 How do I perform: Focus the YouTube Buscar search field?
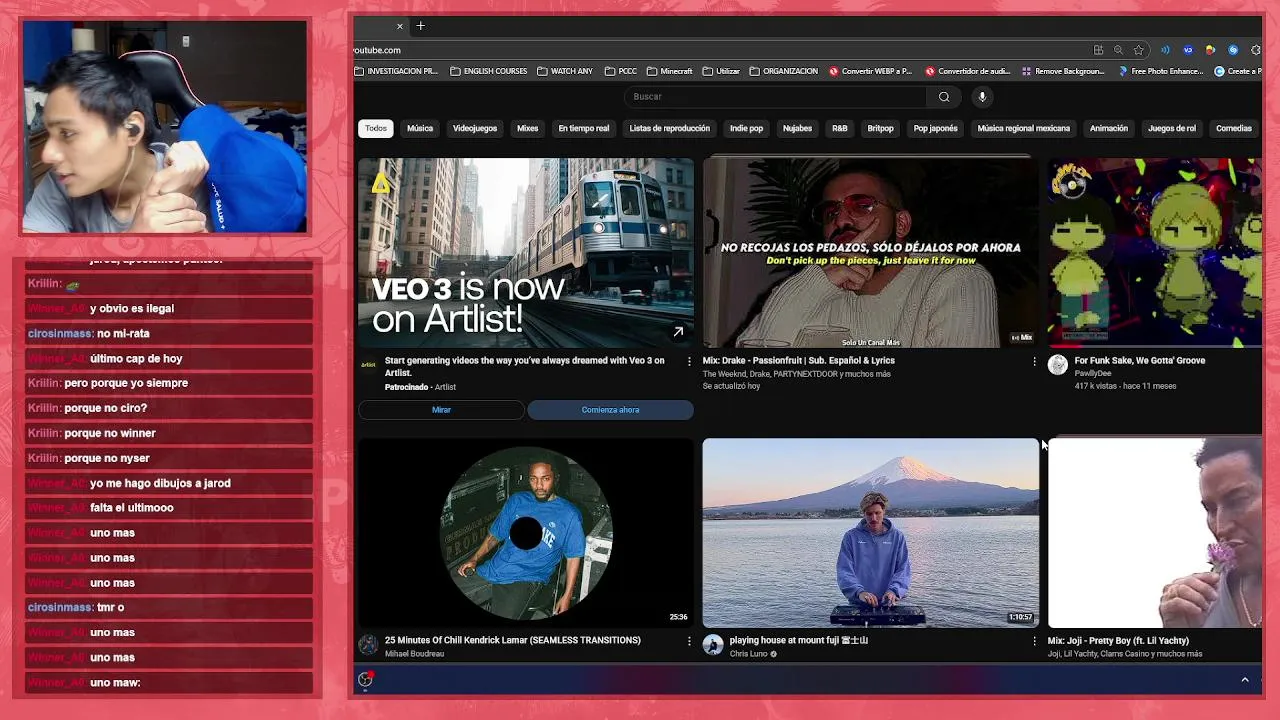(776, 97)
